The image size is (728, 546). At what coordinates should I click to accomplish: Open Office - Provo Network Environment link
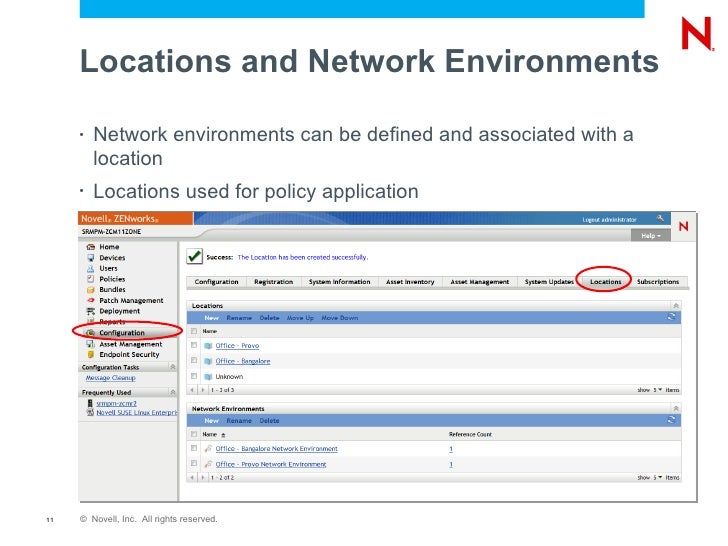(271, 464)
